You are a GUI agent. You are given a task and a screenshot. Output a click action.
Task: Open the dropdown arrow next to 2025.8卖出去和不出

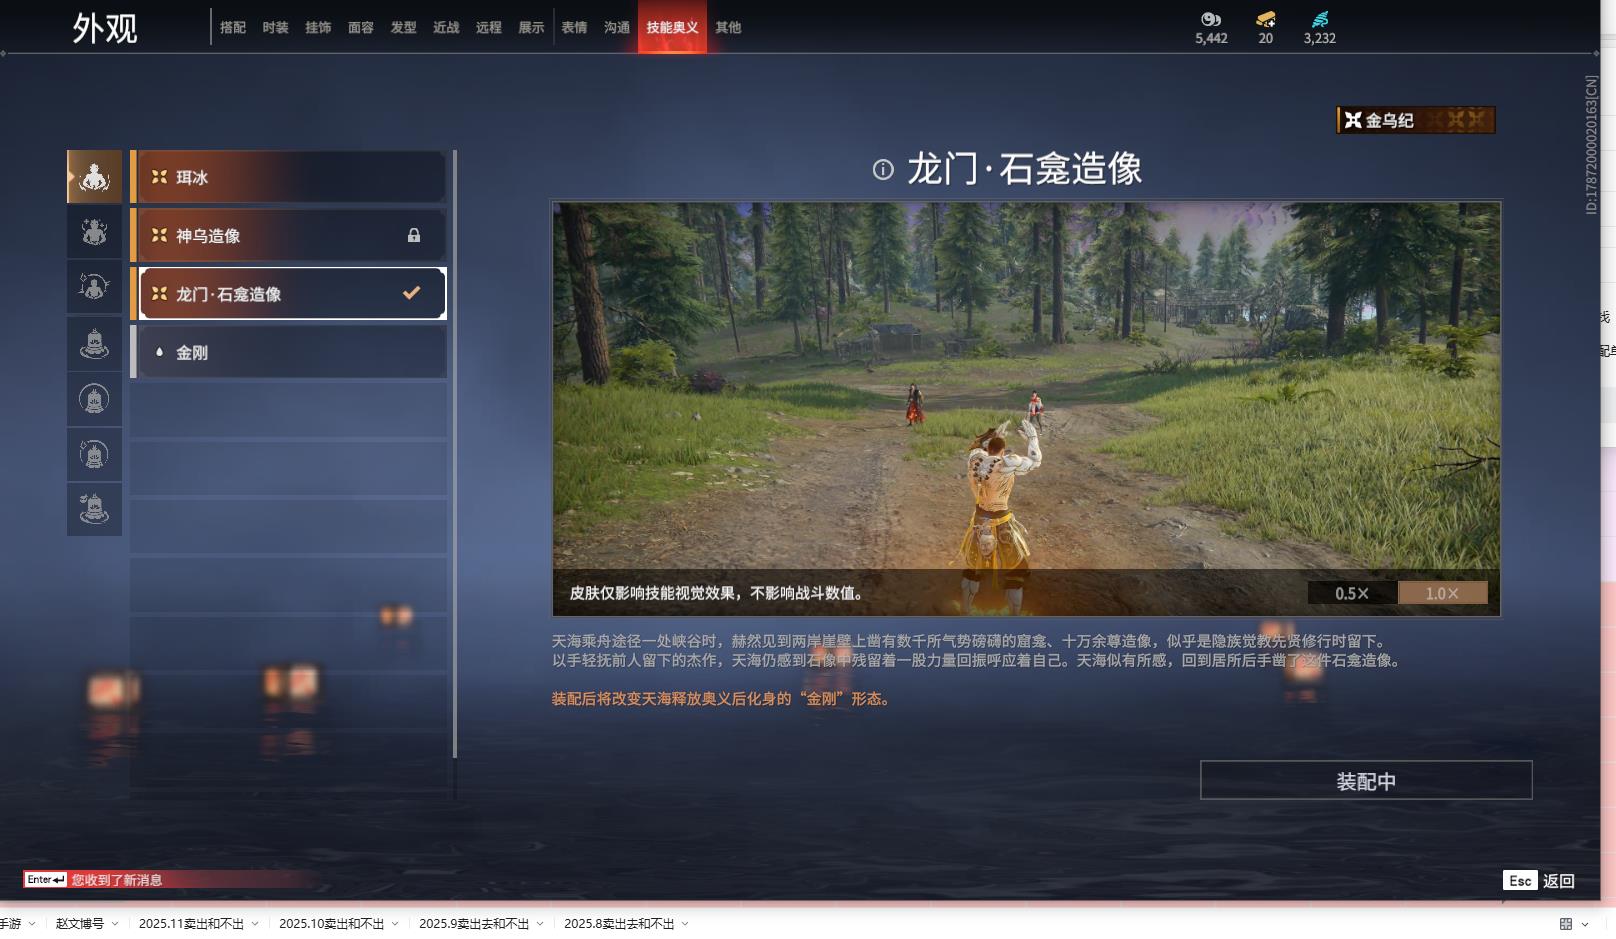click(x=685, y=924)
